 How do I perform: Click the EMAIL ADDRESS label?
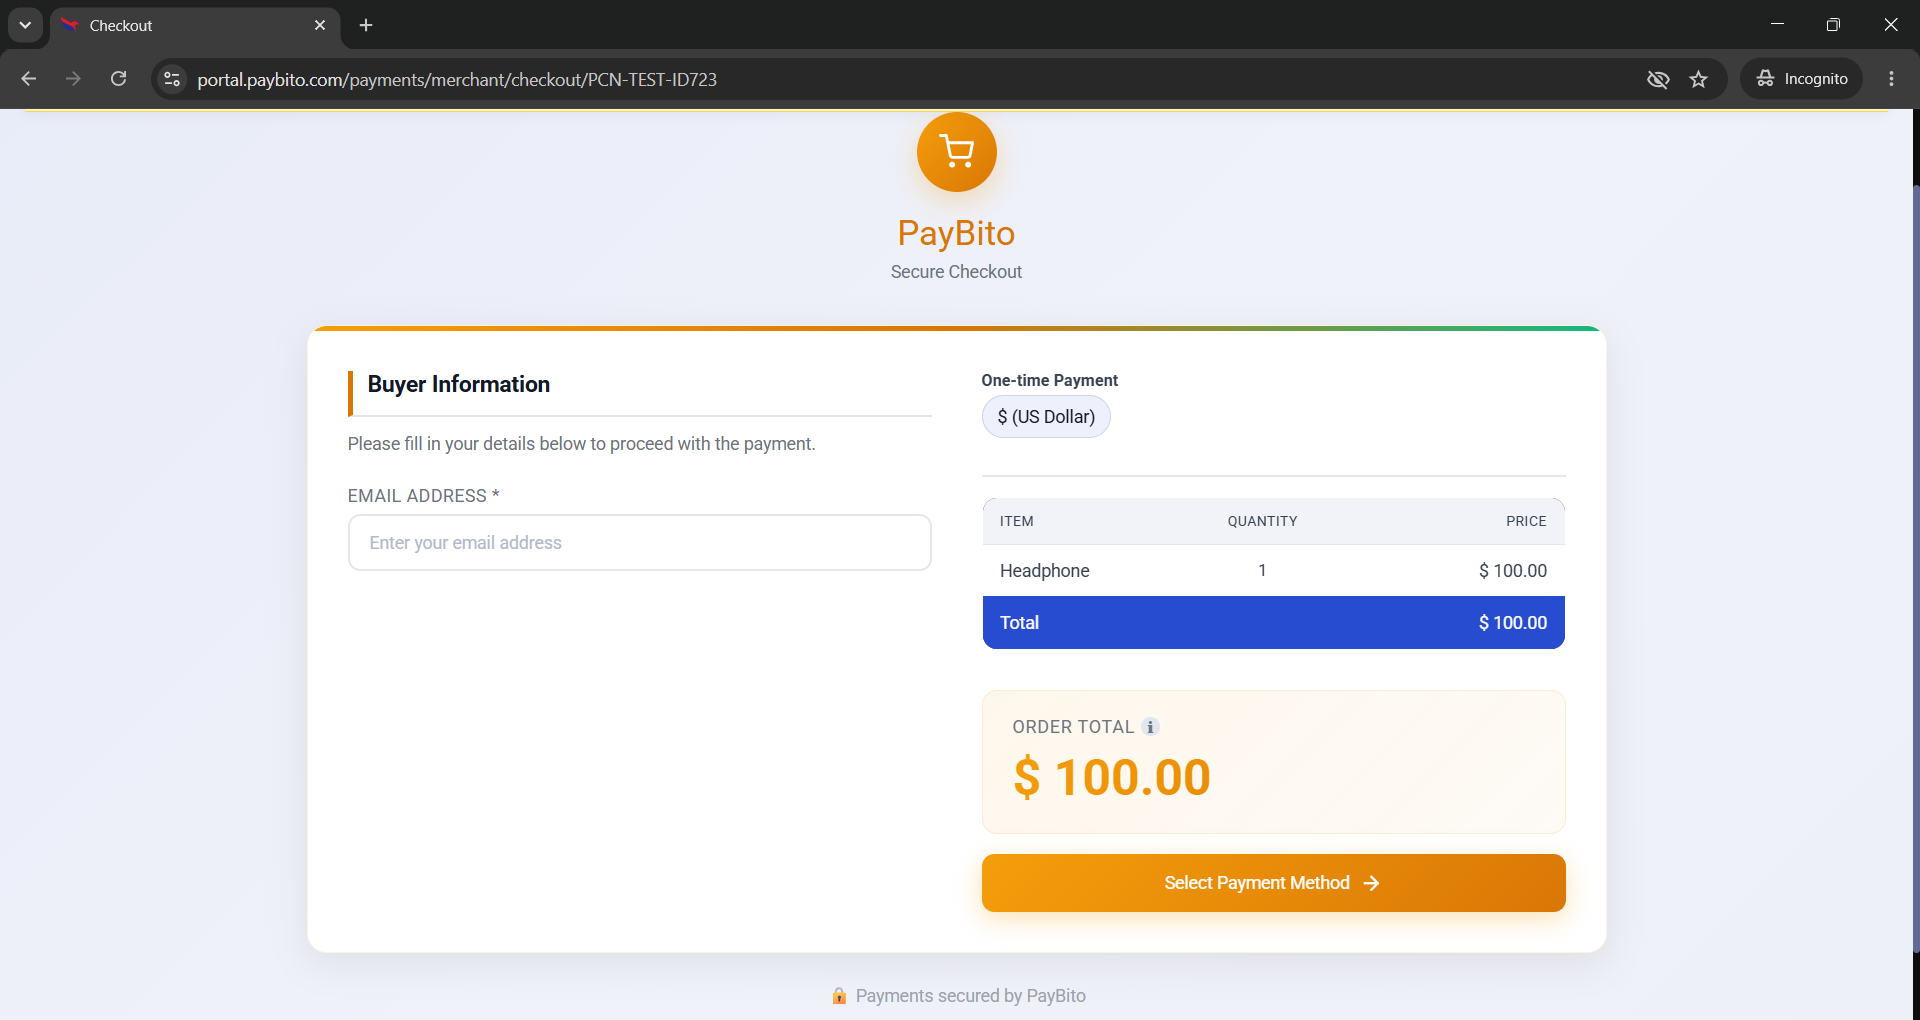pos(423,496)
